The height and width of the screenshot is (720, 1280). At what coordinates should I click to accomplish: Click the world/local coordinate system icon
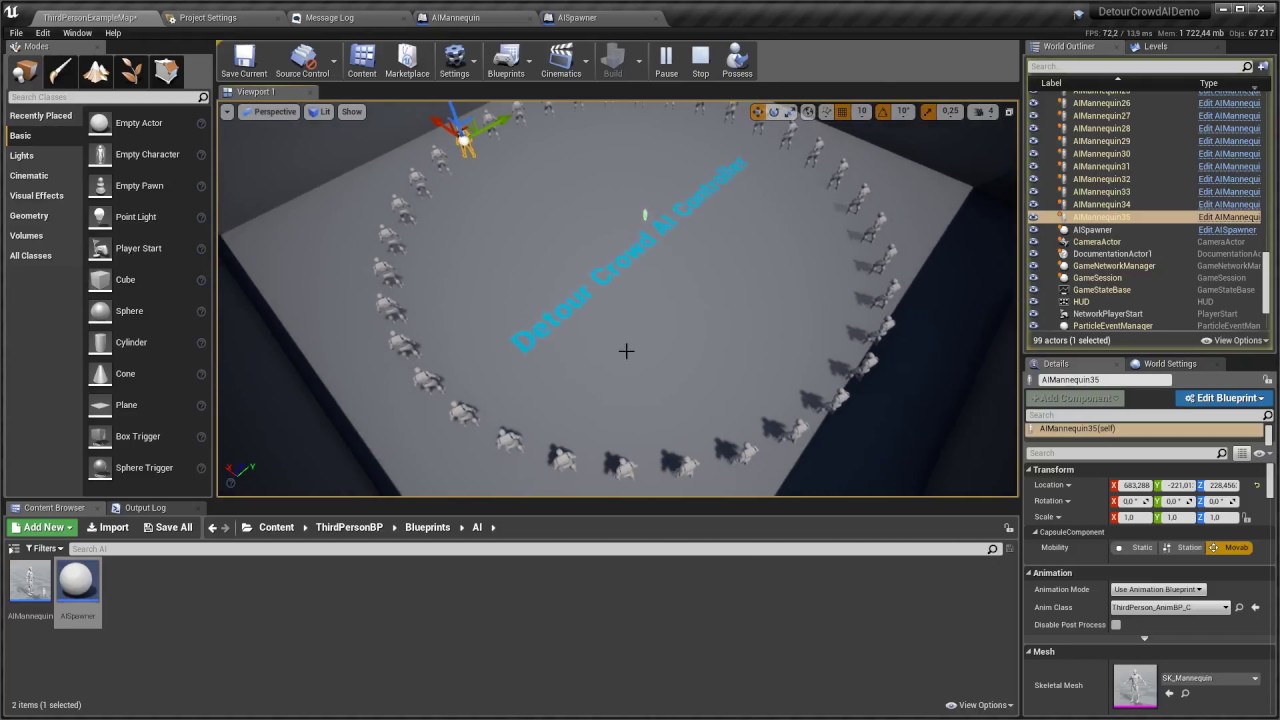(x=809, y=112)
